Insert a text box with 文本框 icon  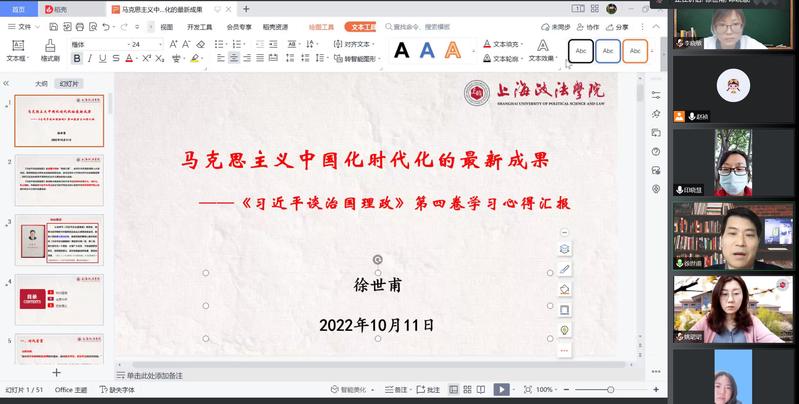(x=16, y=50)
